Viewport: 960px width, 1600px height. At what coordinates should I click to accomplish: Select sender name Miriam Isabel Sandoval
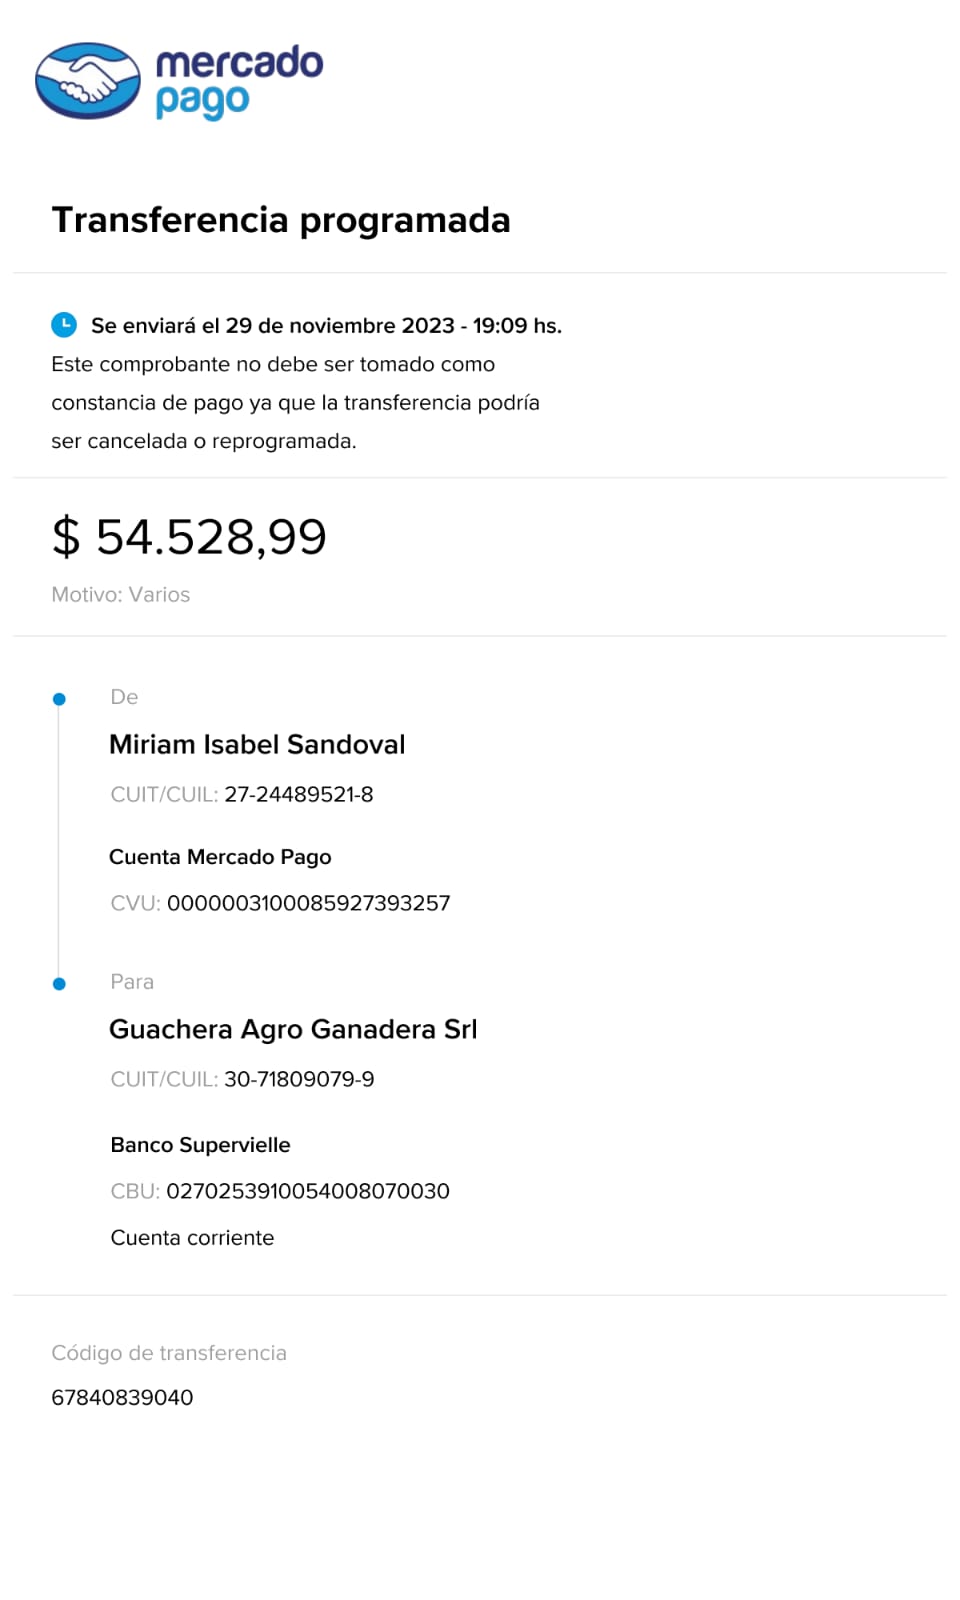pos(257,744)
